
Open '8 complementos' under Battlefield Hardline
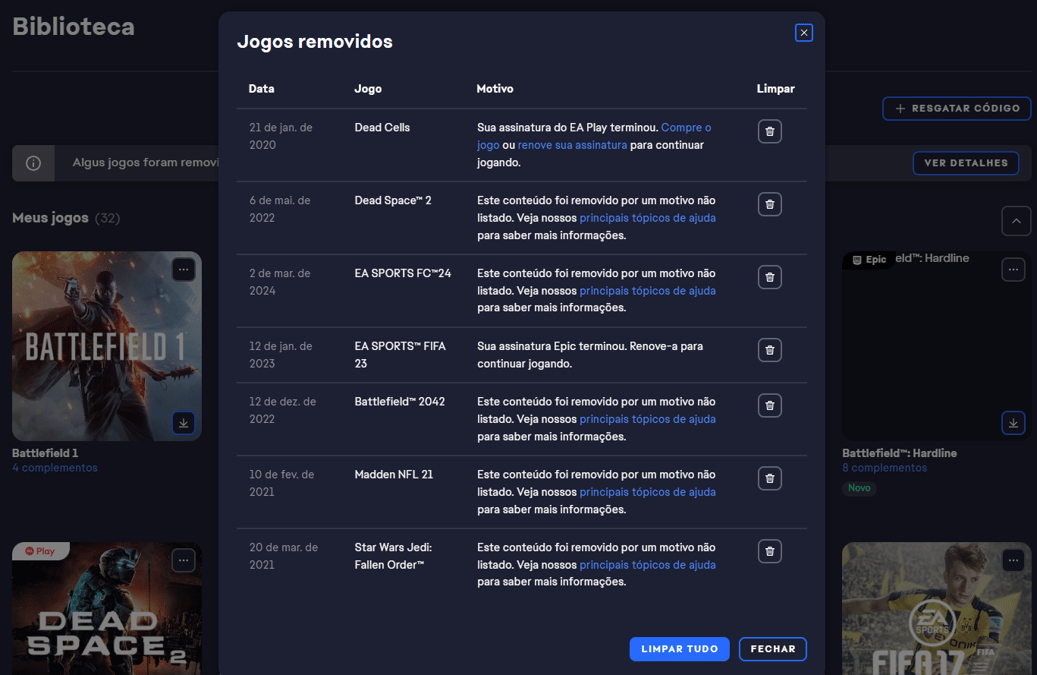point(884,467)
